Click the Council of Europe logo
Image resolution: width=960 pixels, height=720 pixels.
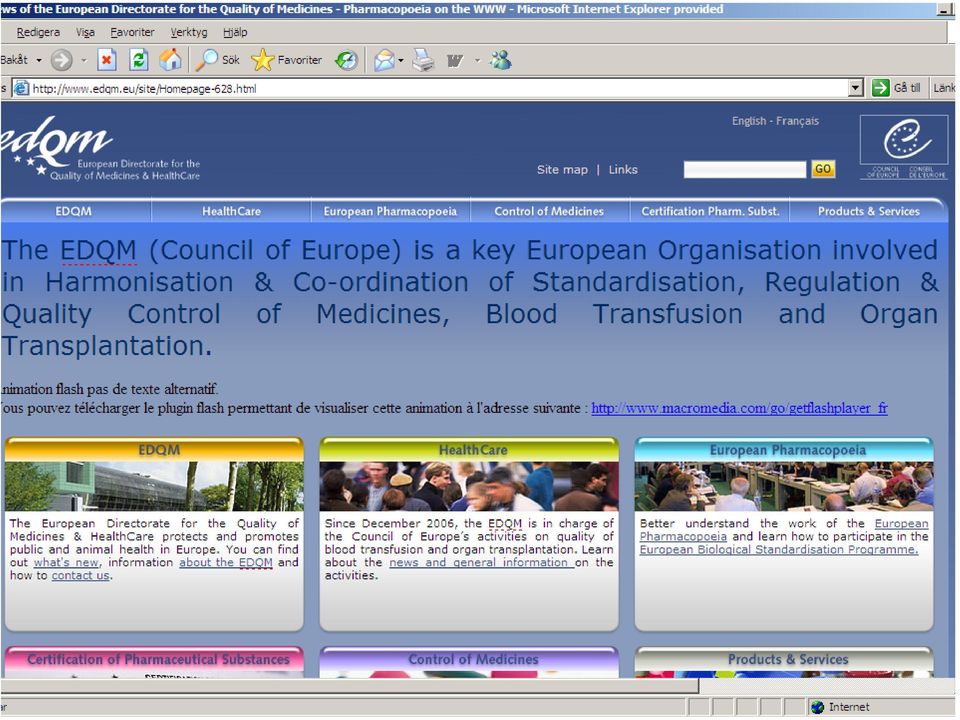click(904, 147)
